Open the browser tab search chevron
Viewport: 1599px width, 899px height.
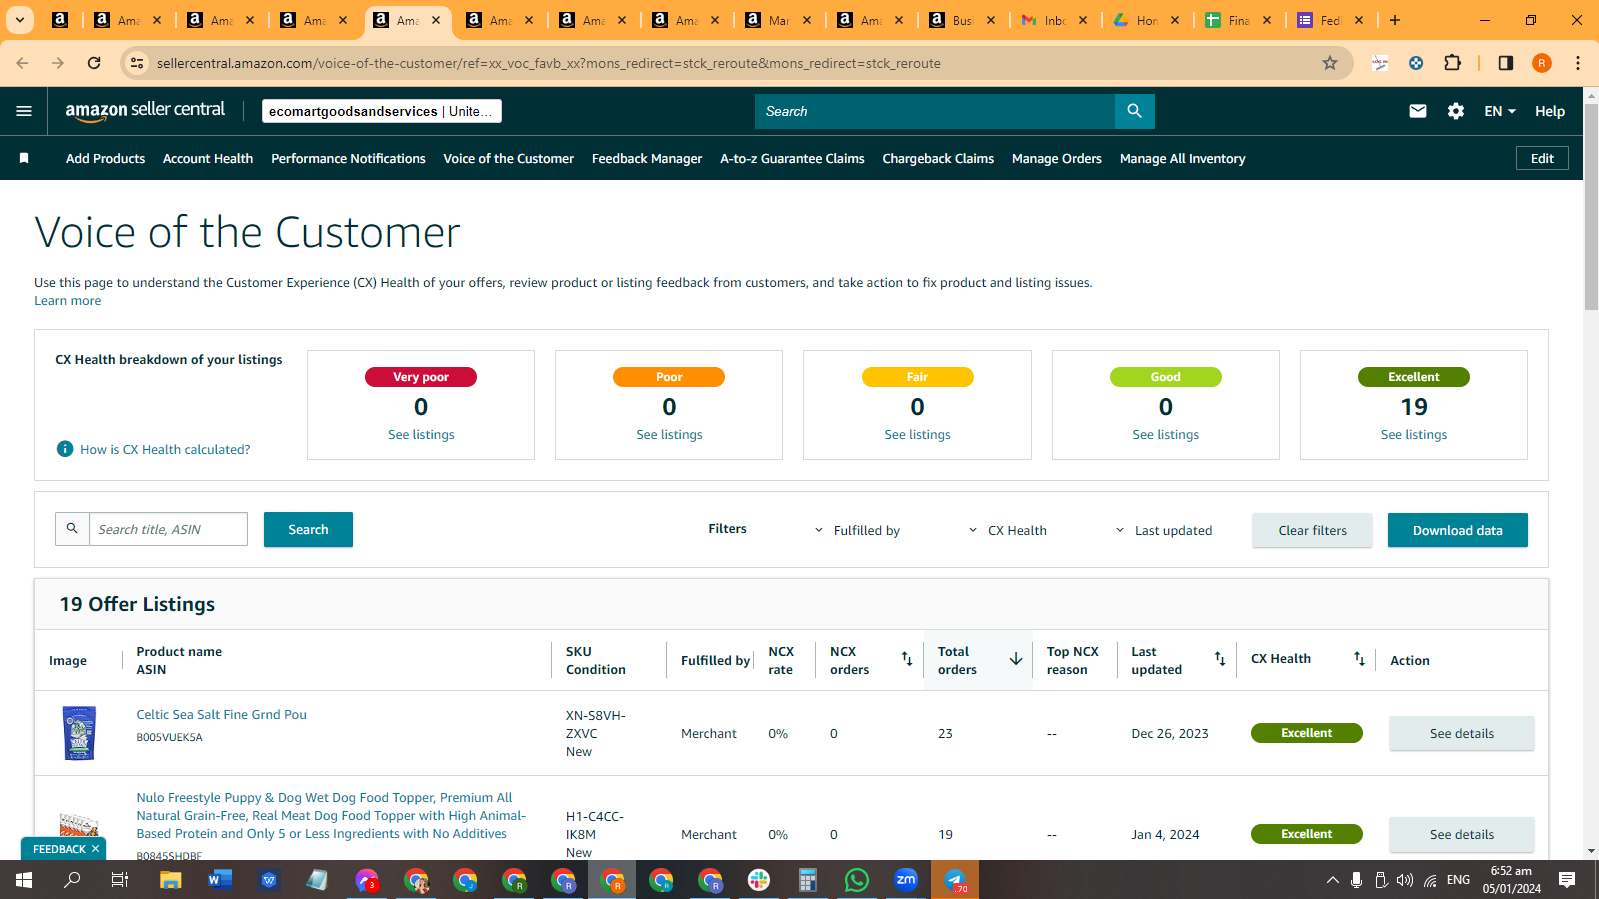(x=19, y=20)
